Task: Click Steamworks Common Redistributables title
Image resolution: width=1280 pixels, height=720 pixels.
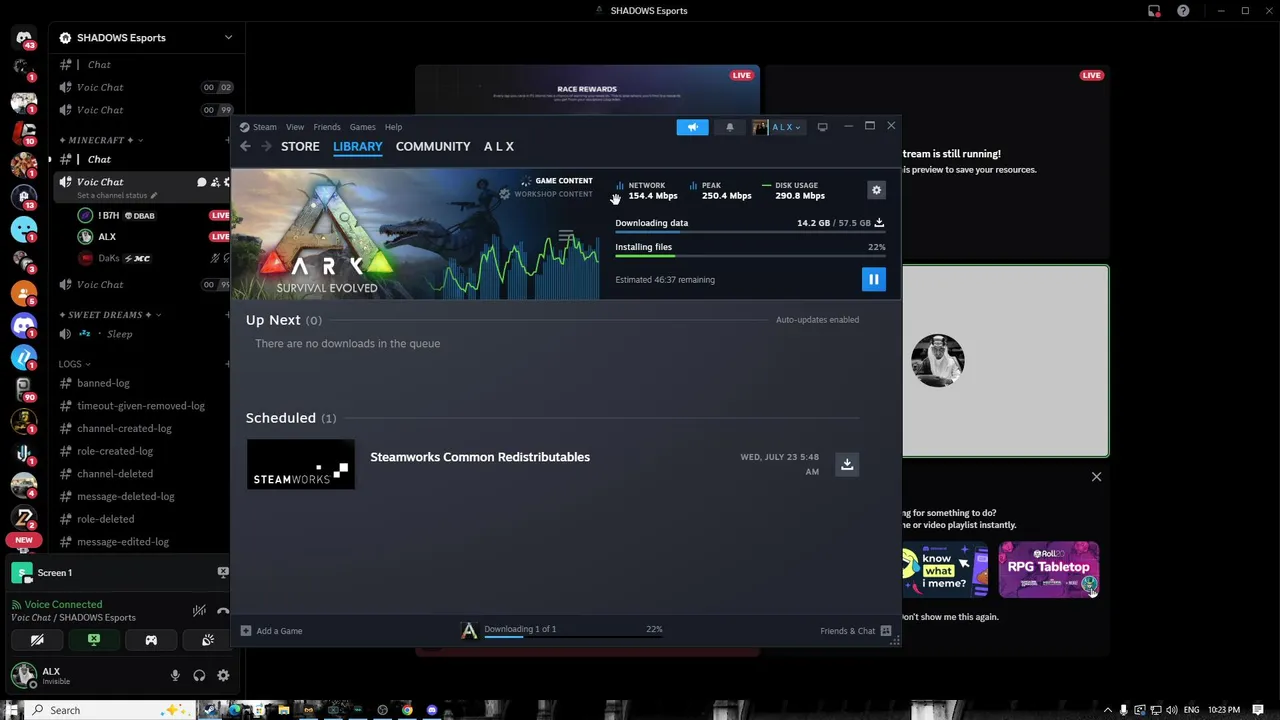Action: coord(480,457)
